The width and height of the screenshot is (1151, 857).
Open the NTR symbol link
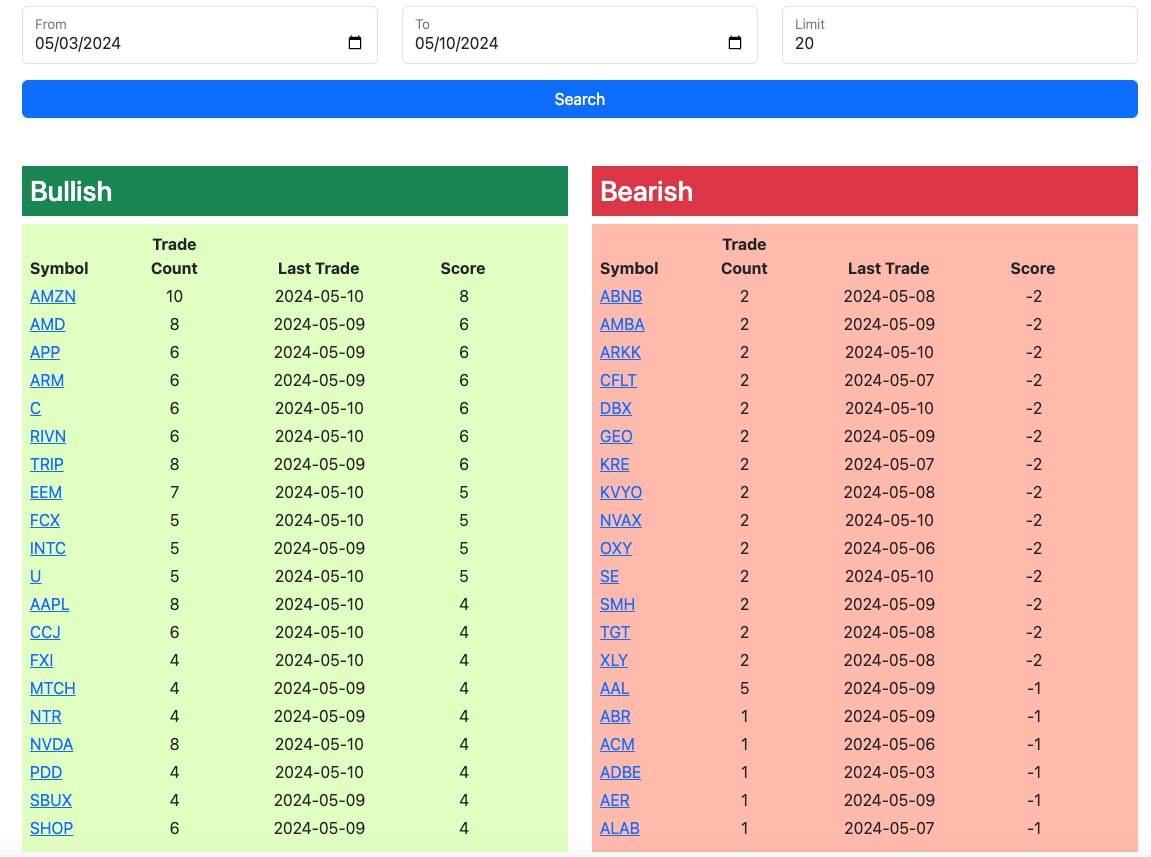(x=46, y=716)
